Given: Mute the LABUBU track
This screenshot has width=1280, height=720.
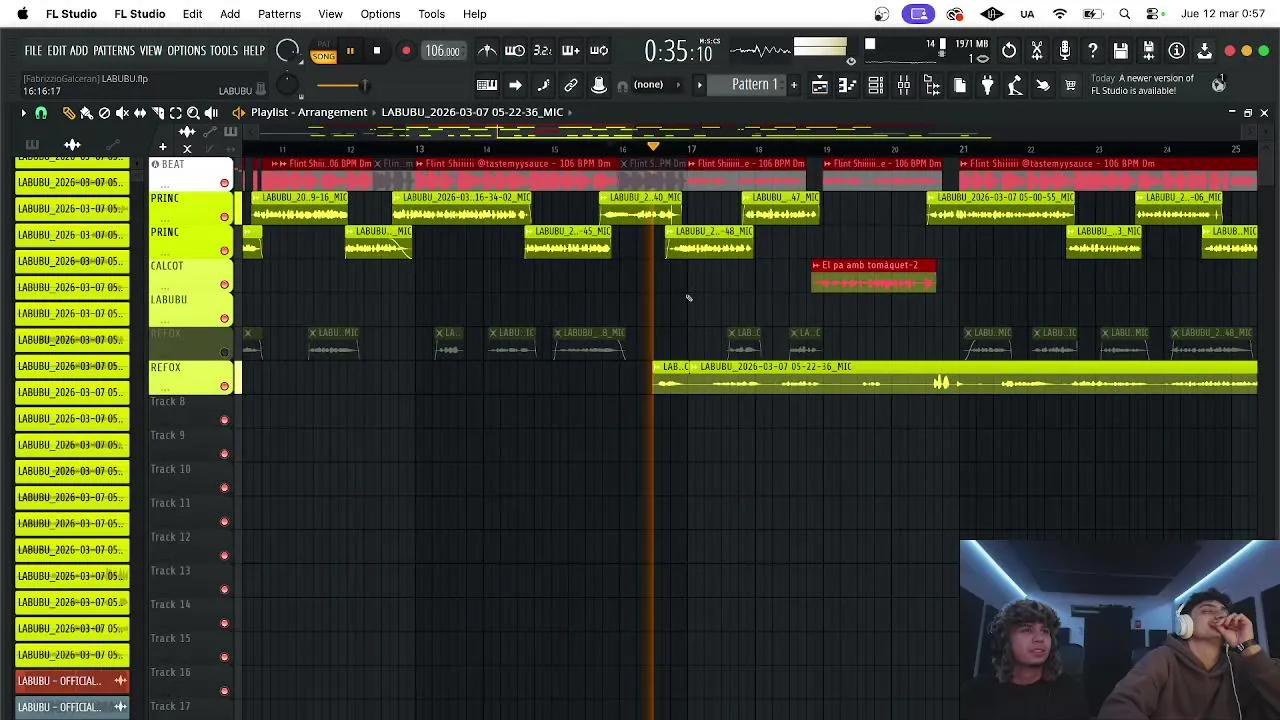Looking at the screenshot, I should 224,319.
